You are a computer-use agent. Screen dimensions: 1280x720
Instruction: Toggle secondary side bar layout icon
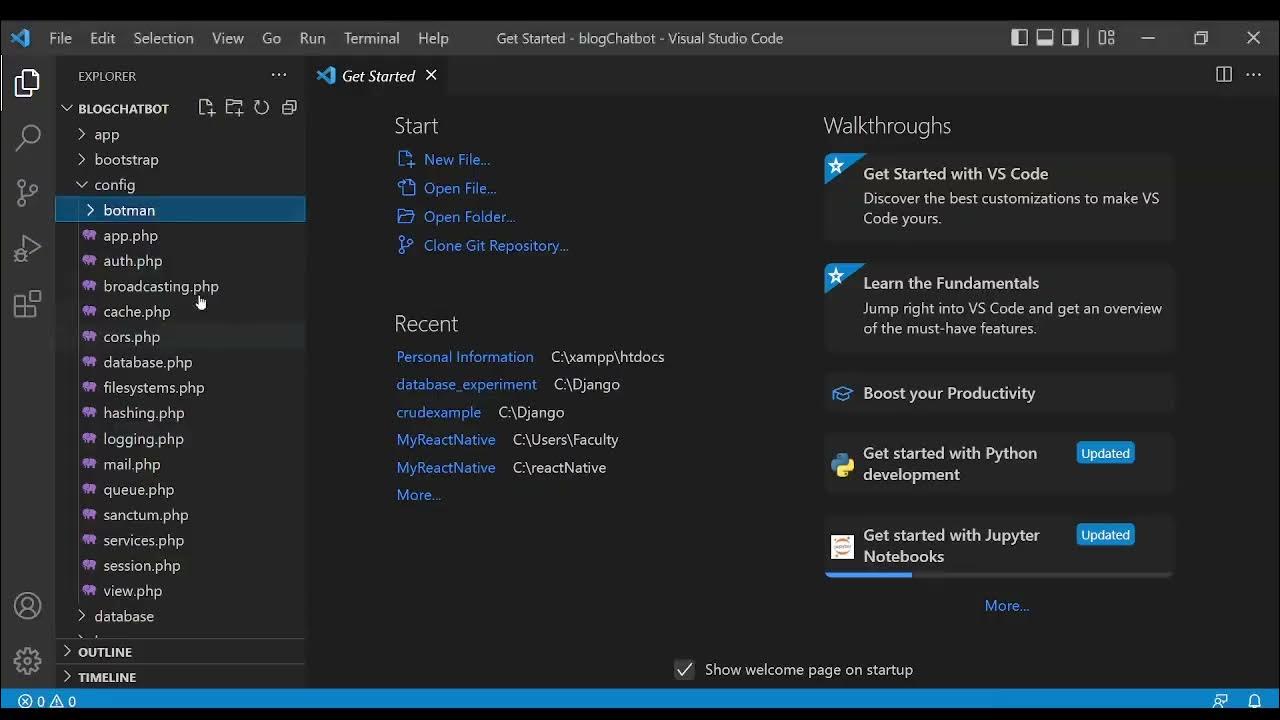point(1071,38)
